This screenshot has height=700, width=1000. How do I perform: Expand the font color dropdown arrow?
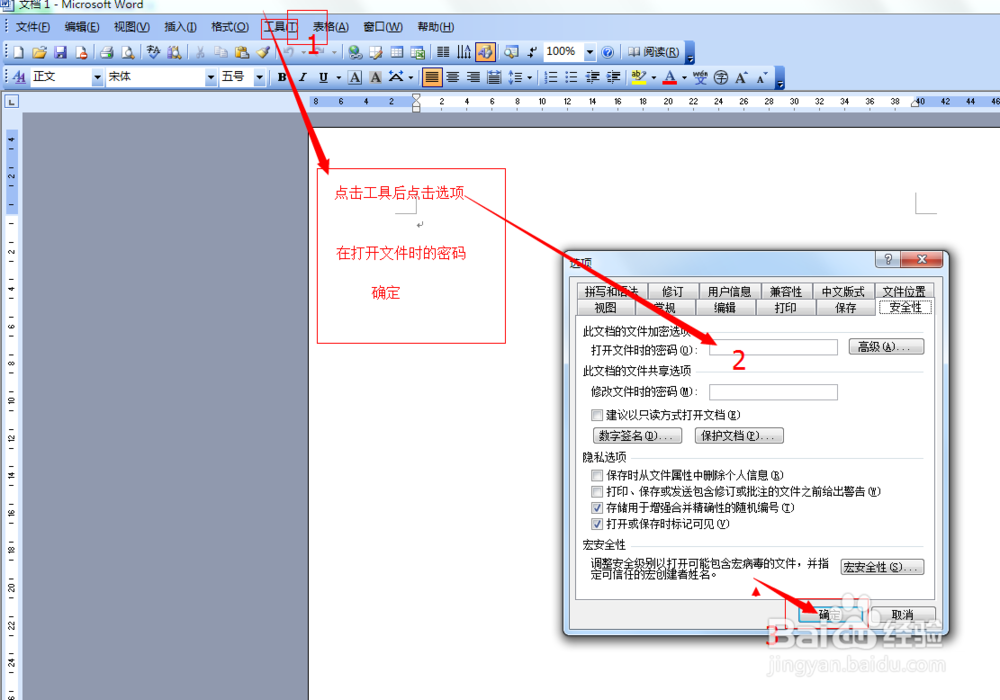[x=684, y=77]
